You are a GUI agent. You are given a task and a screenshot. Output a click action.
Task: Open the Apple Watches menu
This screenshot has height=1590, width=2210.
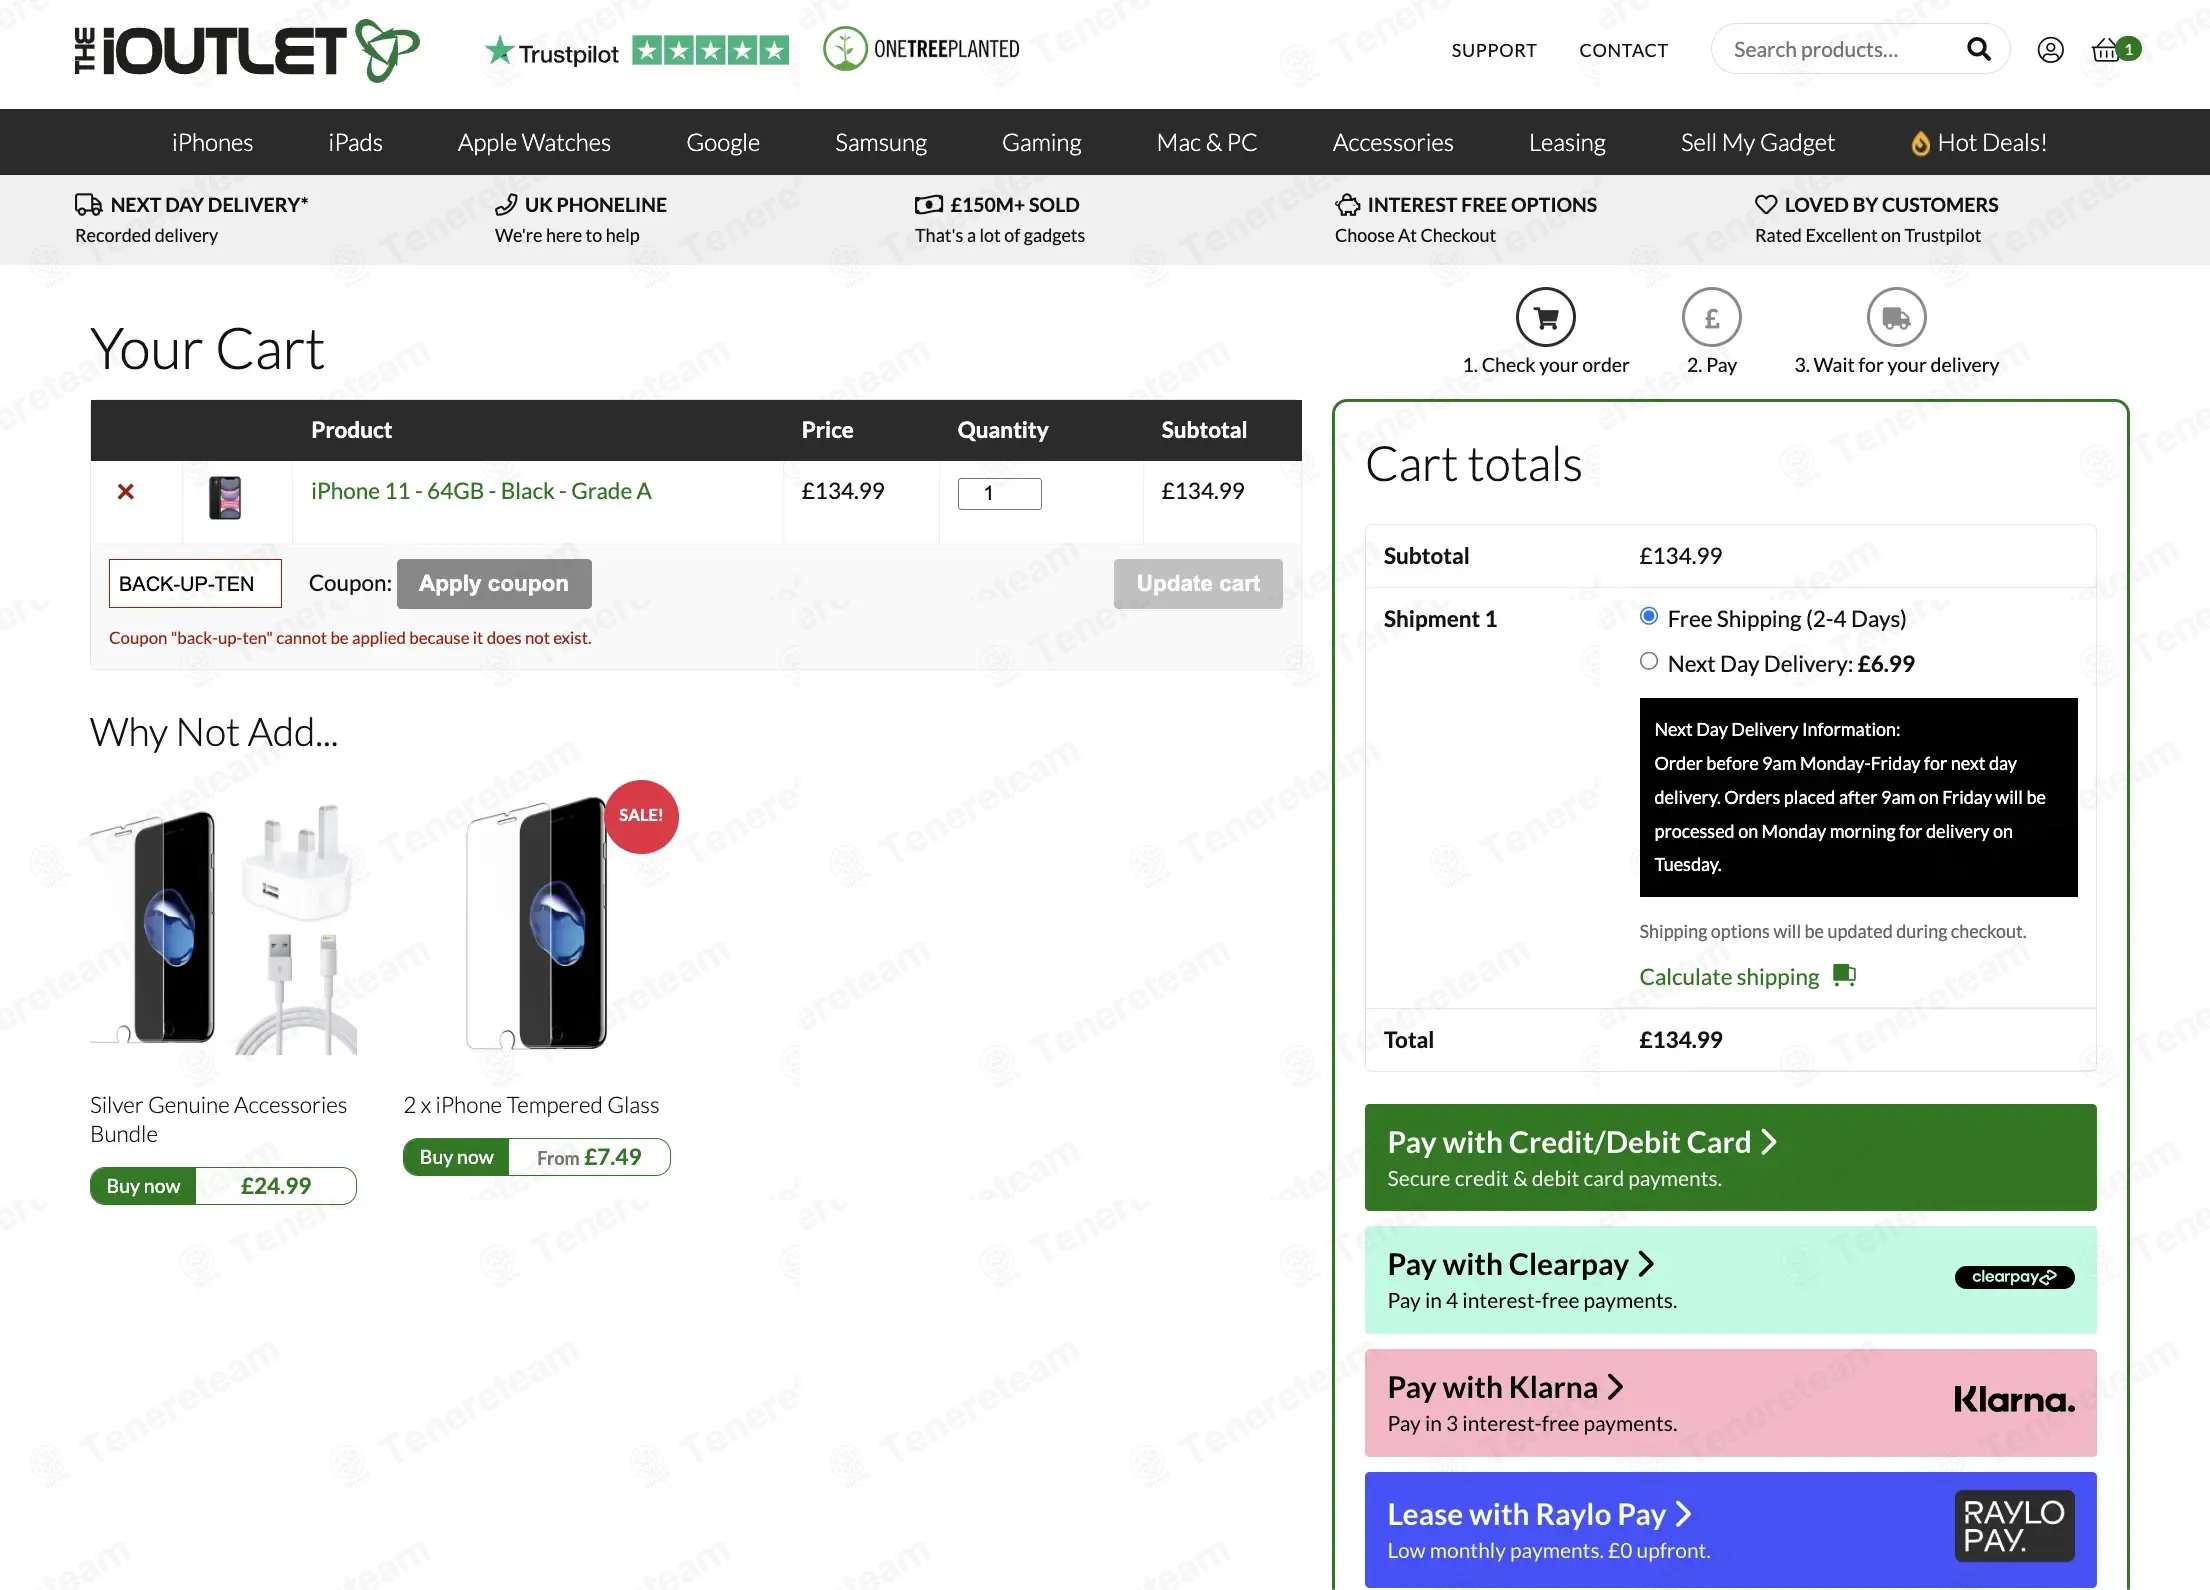[x=534, y=143]
